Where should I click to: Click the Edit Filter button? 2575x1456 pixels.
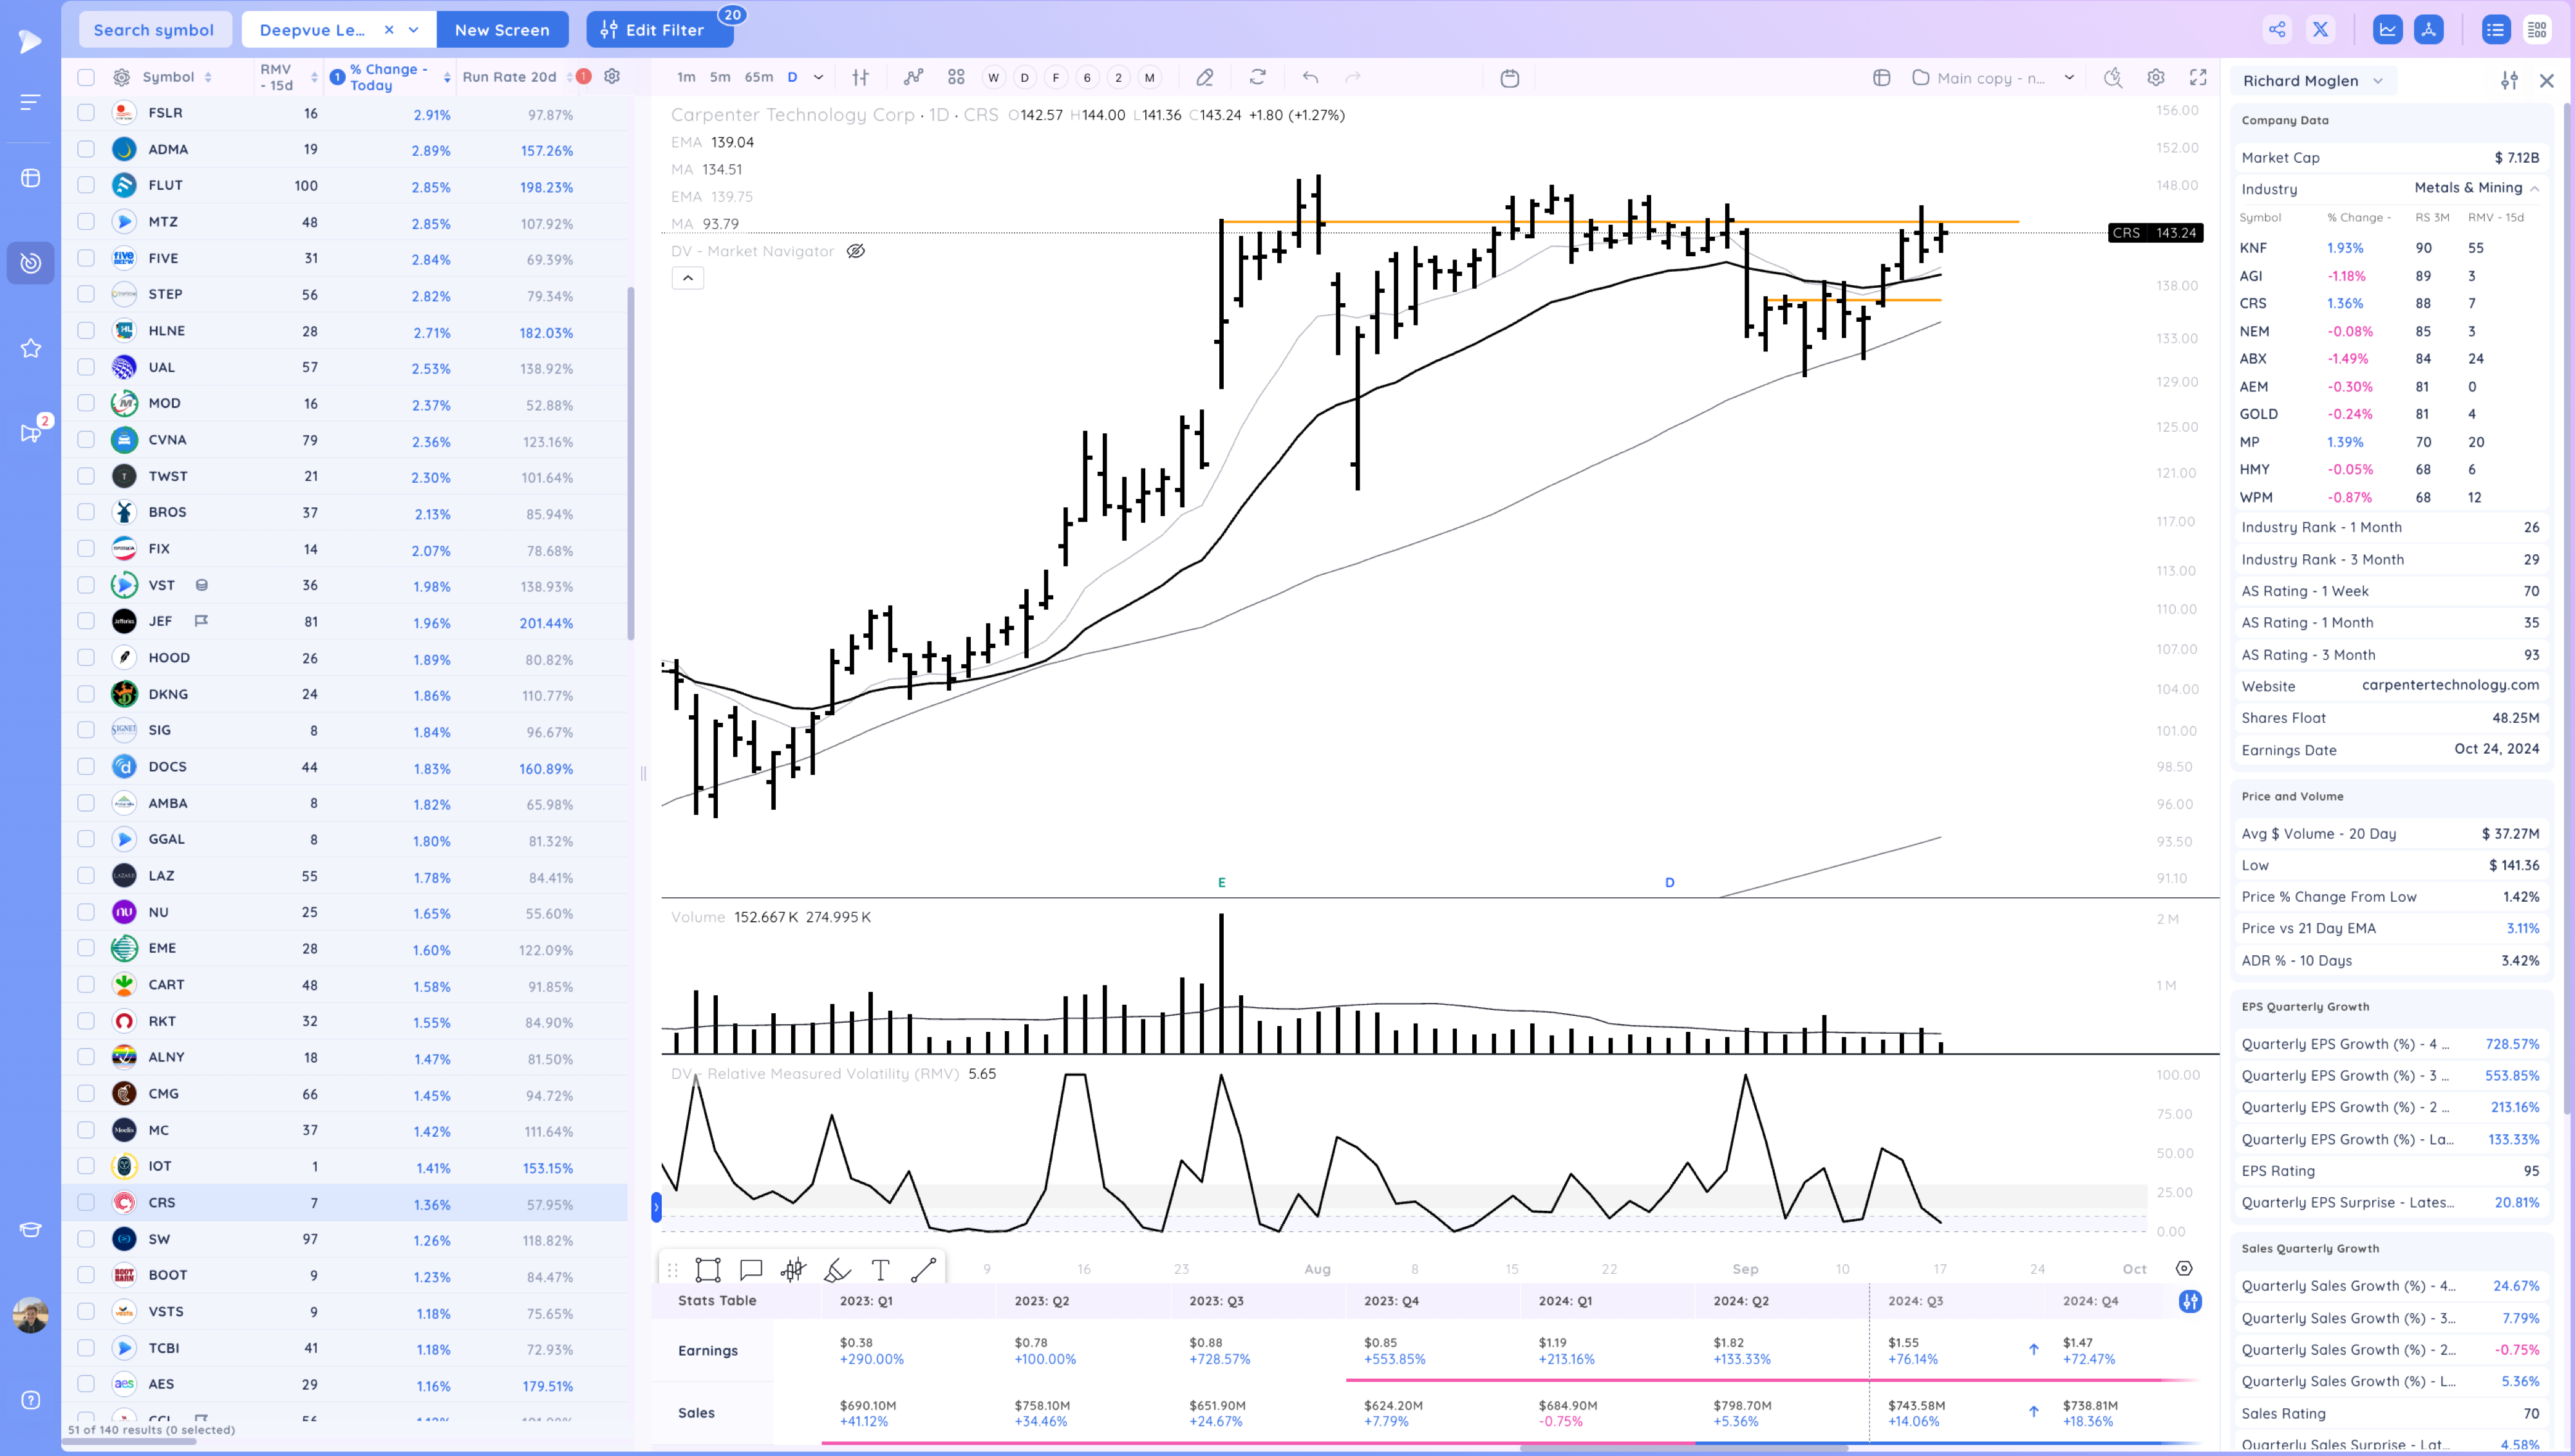659,30
